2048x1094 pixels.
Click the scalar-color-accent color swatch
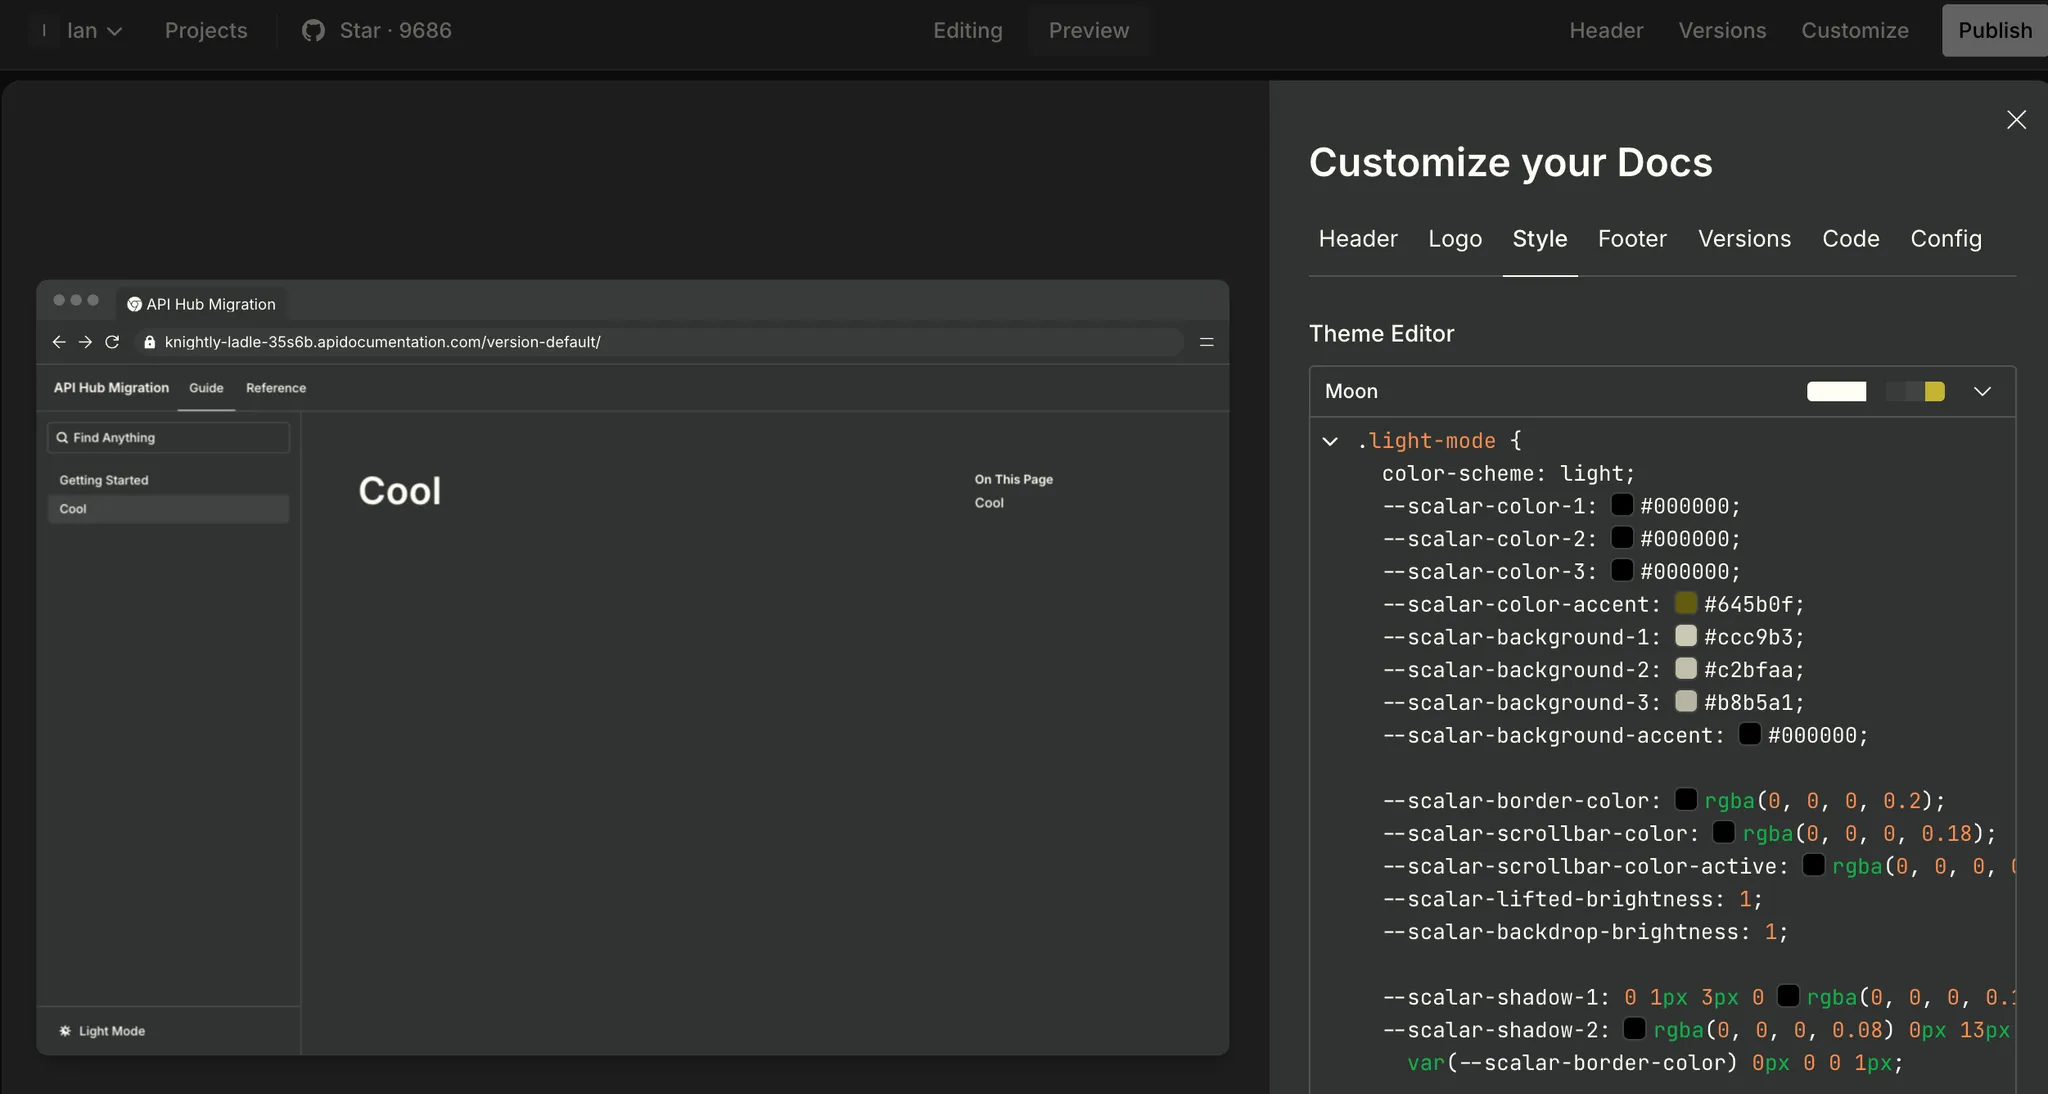pos(1684,603)
